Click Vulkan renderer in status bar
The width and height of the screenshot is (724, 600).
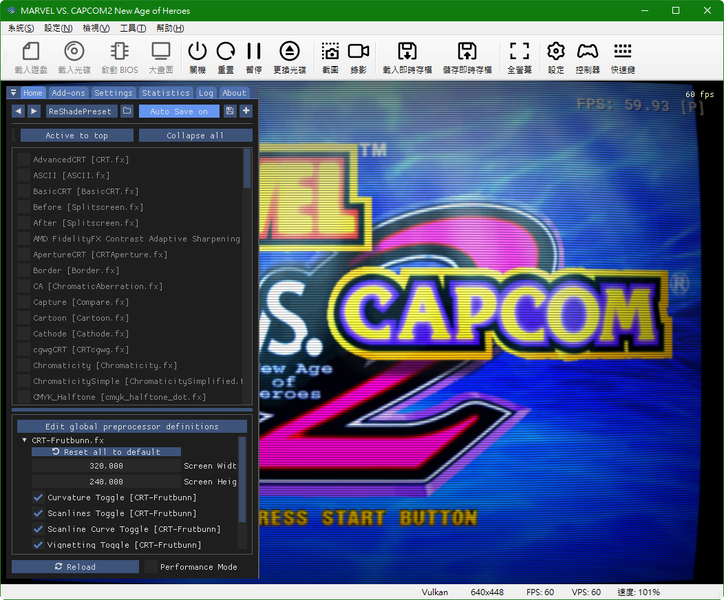point(434,592)
